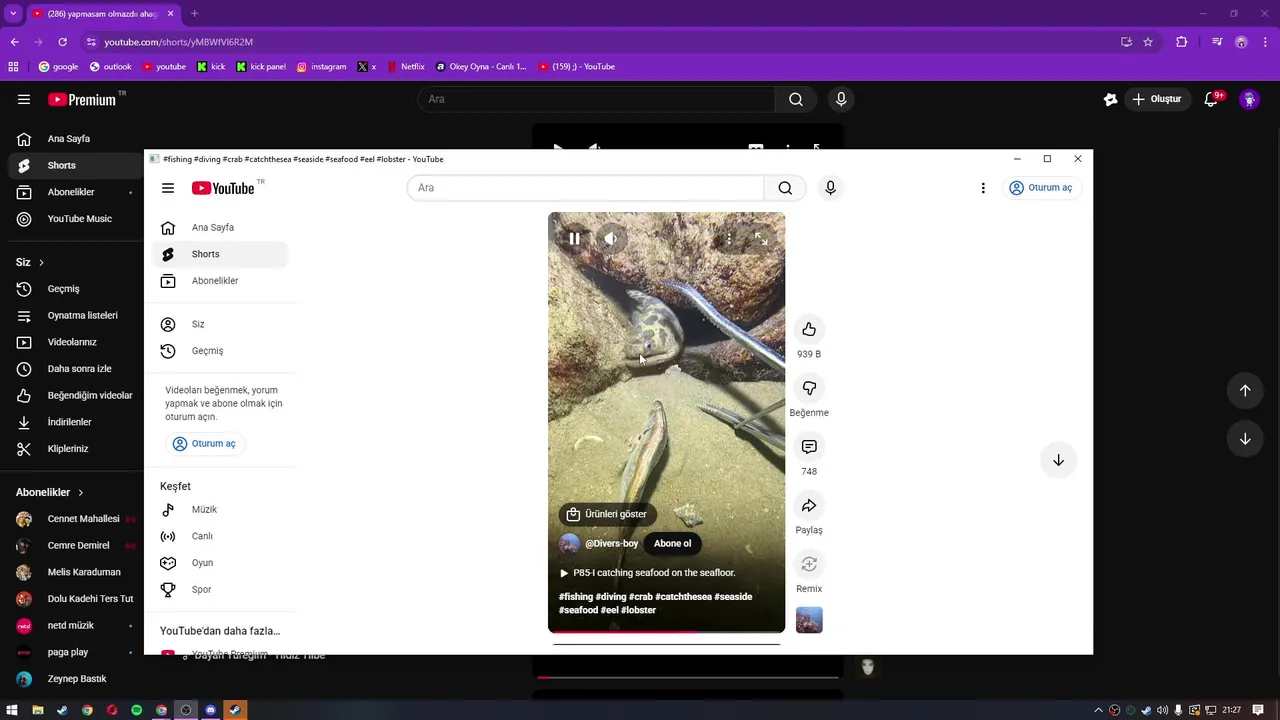This screenshot has width=1280, height=720.
Task: Enter fullscreen on the Short video
Action: coord(761,239)
